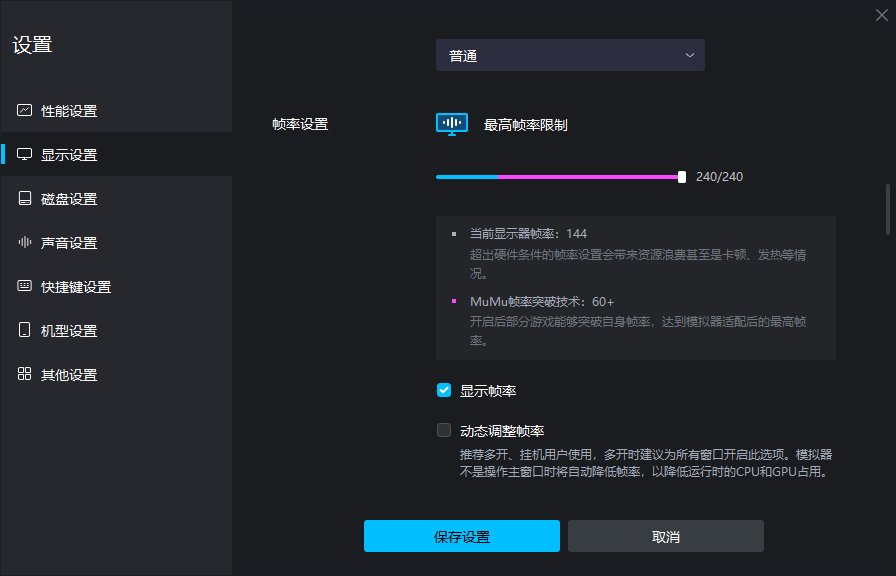Expand the performance preset selector
Viewport: 896px width, 576px height.
(570, 55)
